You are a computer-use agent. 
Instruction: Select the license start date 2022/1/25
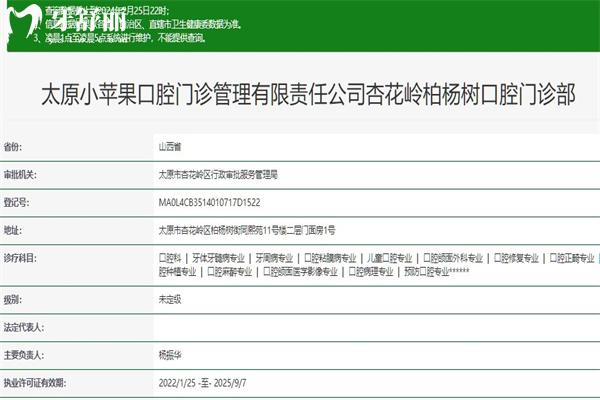point(177,383)
